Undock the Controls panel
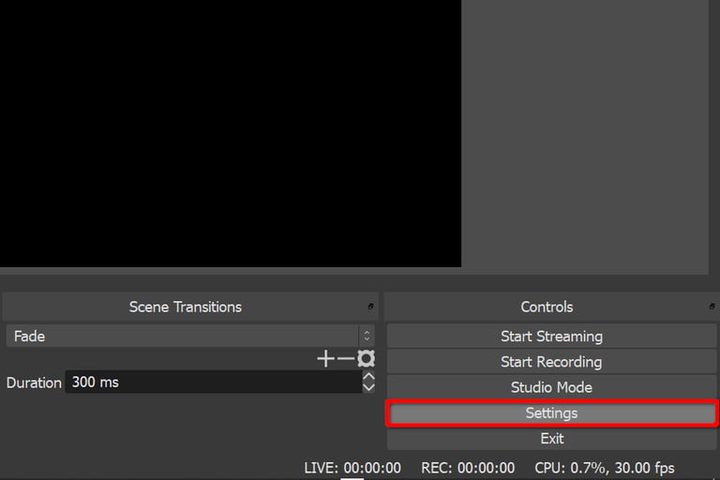This screenshot has height=480, width=720. click(x=712, y=307)
